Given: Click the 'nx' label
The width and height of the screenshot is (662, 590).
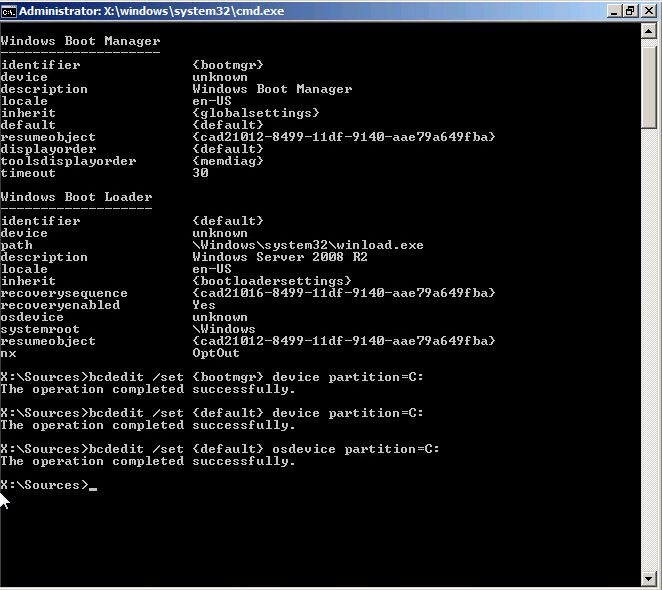Looking at the screenshot, I should tap(8, 353).
